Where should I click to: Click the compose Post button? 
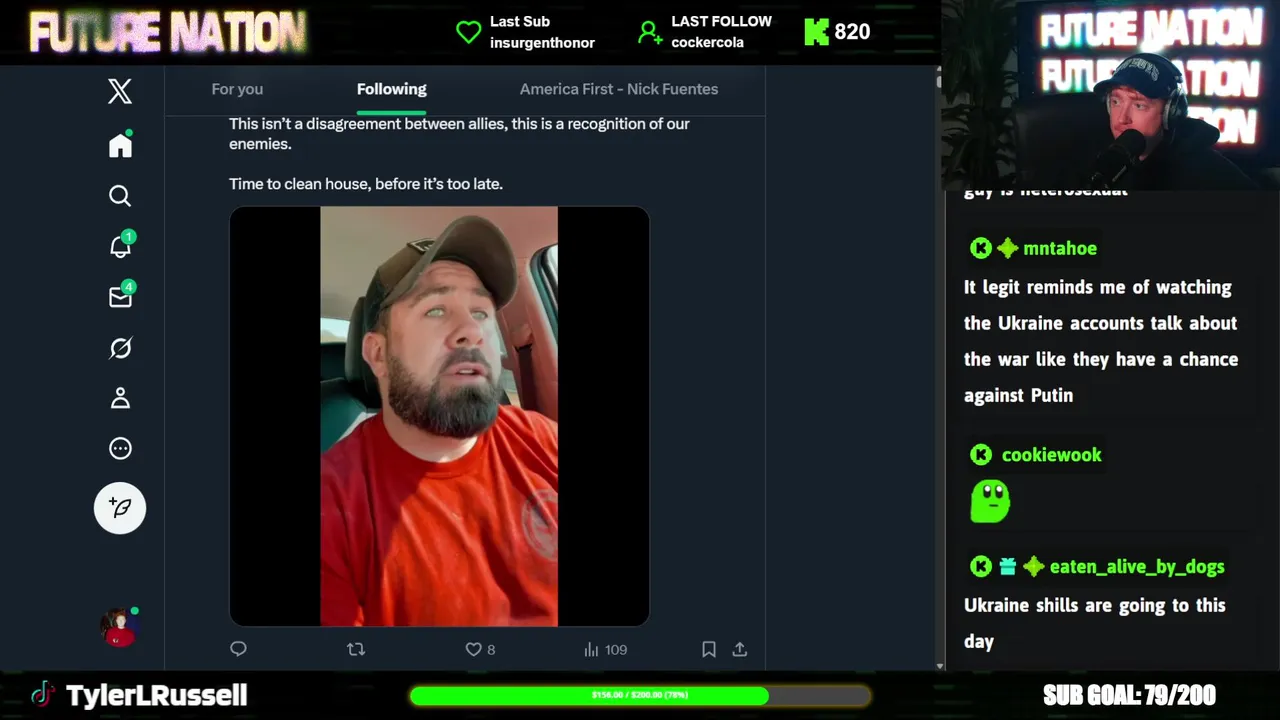(120, 508)
